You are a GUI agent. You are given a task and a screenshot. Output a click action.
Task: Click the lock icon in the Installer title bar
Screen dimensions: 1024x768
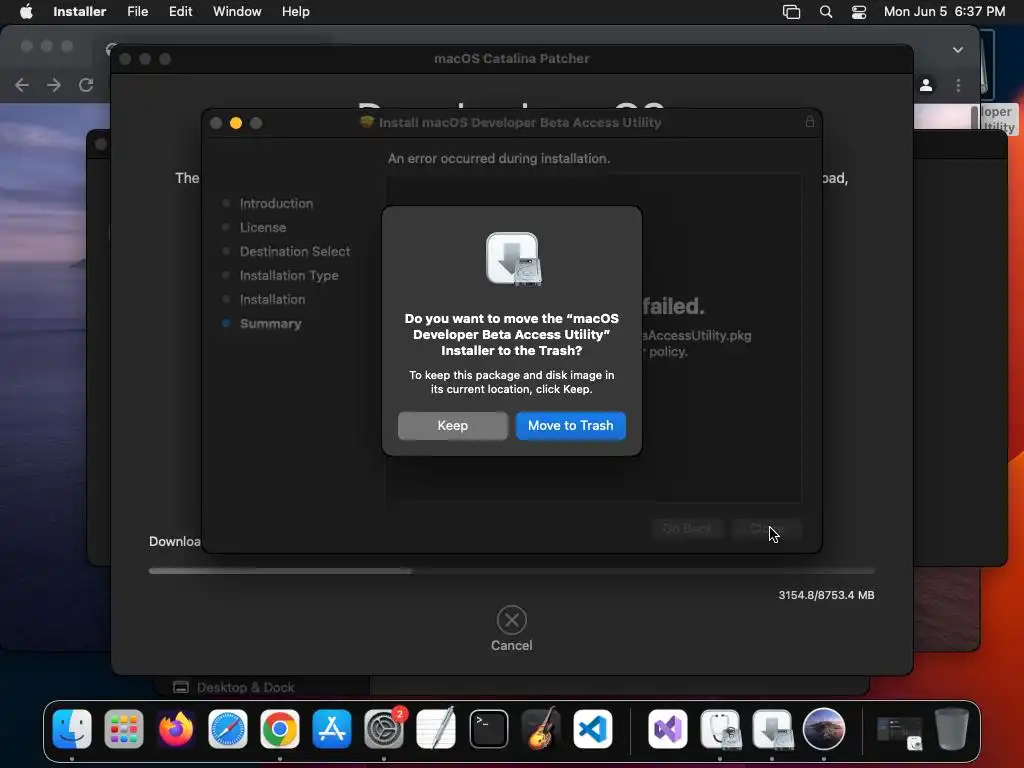coord(809,122)
